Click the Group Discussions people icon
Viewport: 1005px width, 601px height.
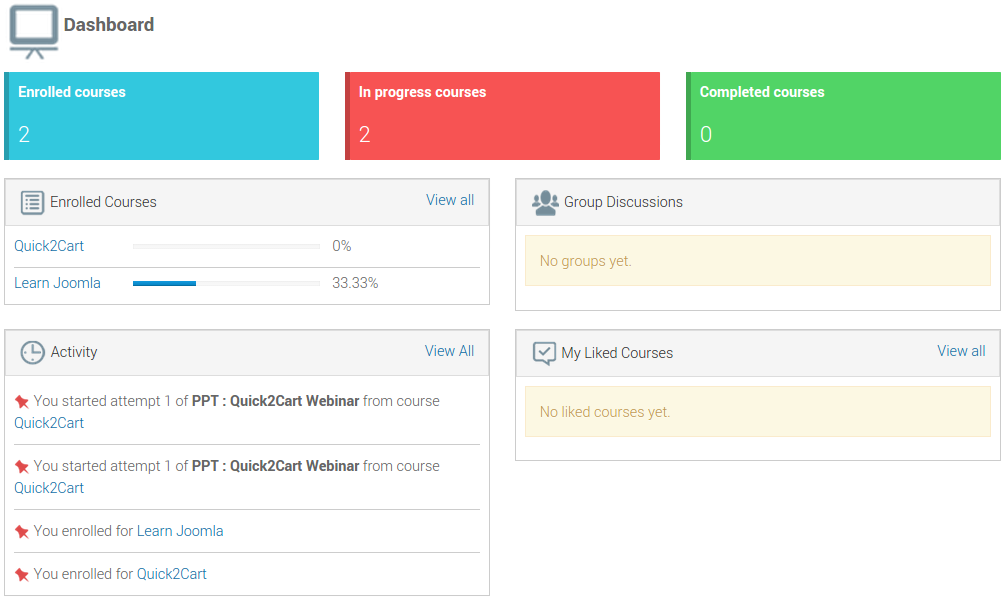545,202
